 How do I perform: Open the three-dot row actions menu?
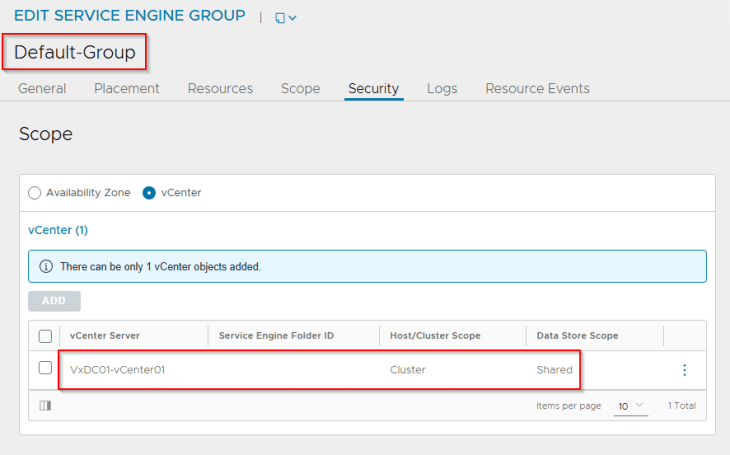[x=684, y=370]
